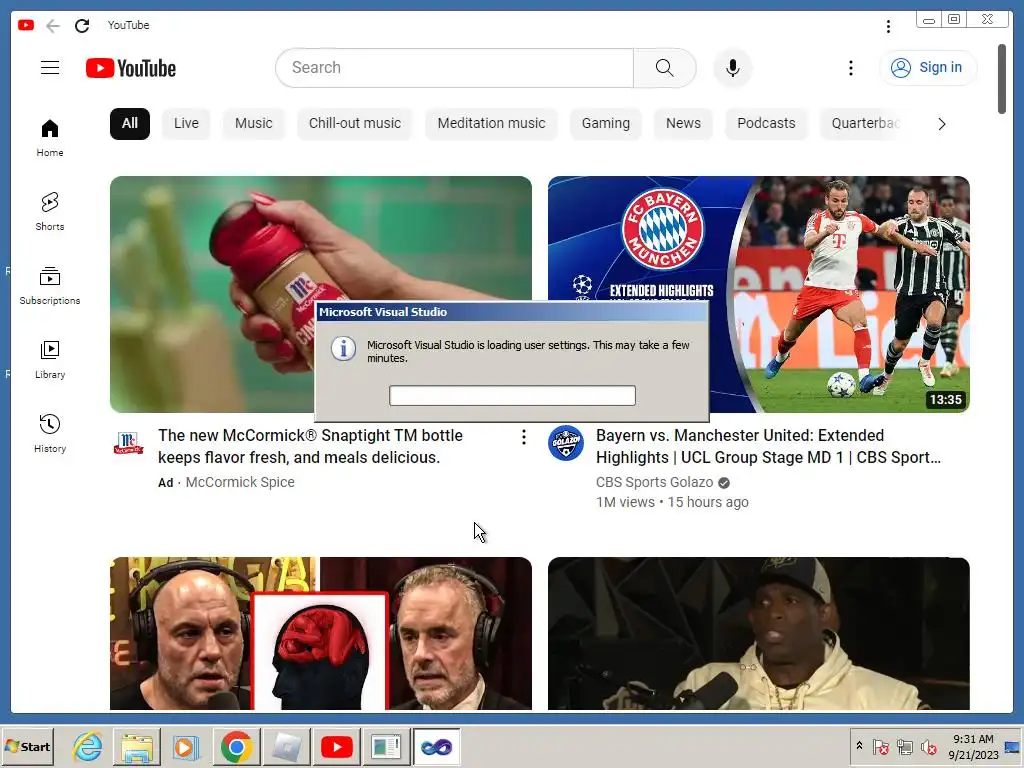The width and height of the screenshot is (1024, 768).
Task: Reload the YouTube page
Action: 82,25
